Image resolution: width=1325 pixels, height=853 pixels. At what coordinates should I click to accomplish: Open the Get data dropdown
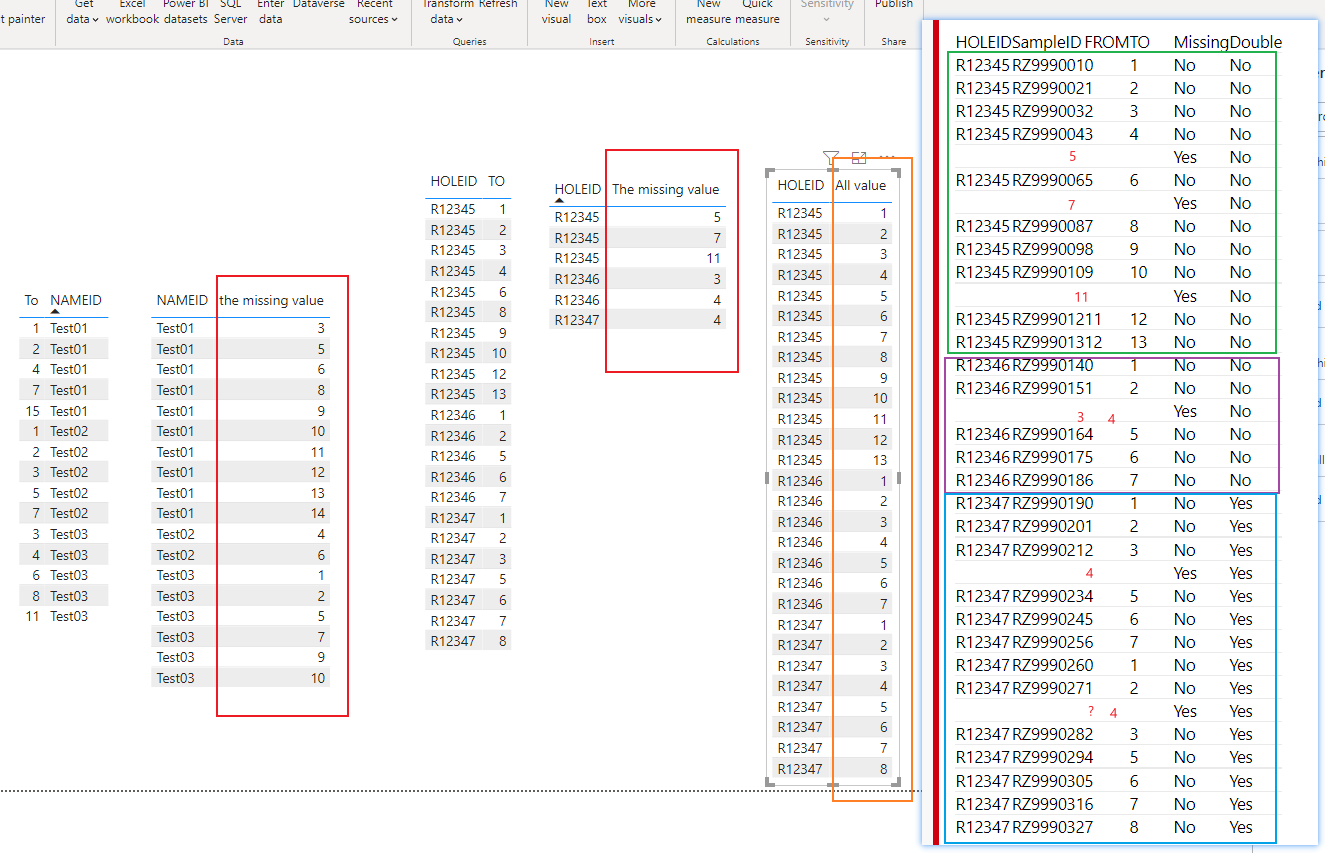[x=83, y=12]
